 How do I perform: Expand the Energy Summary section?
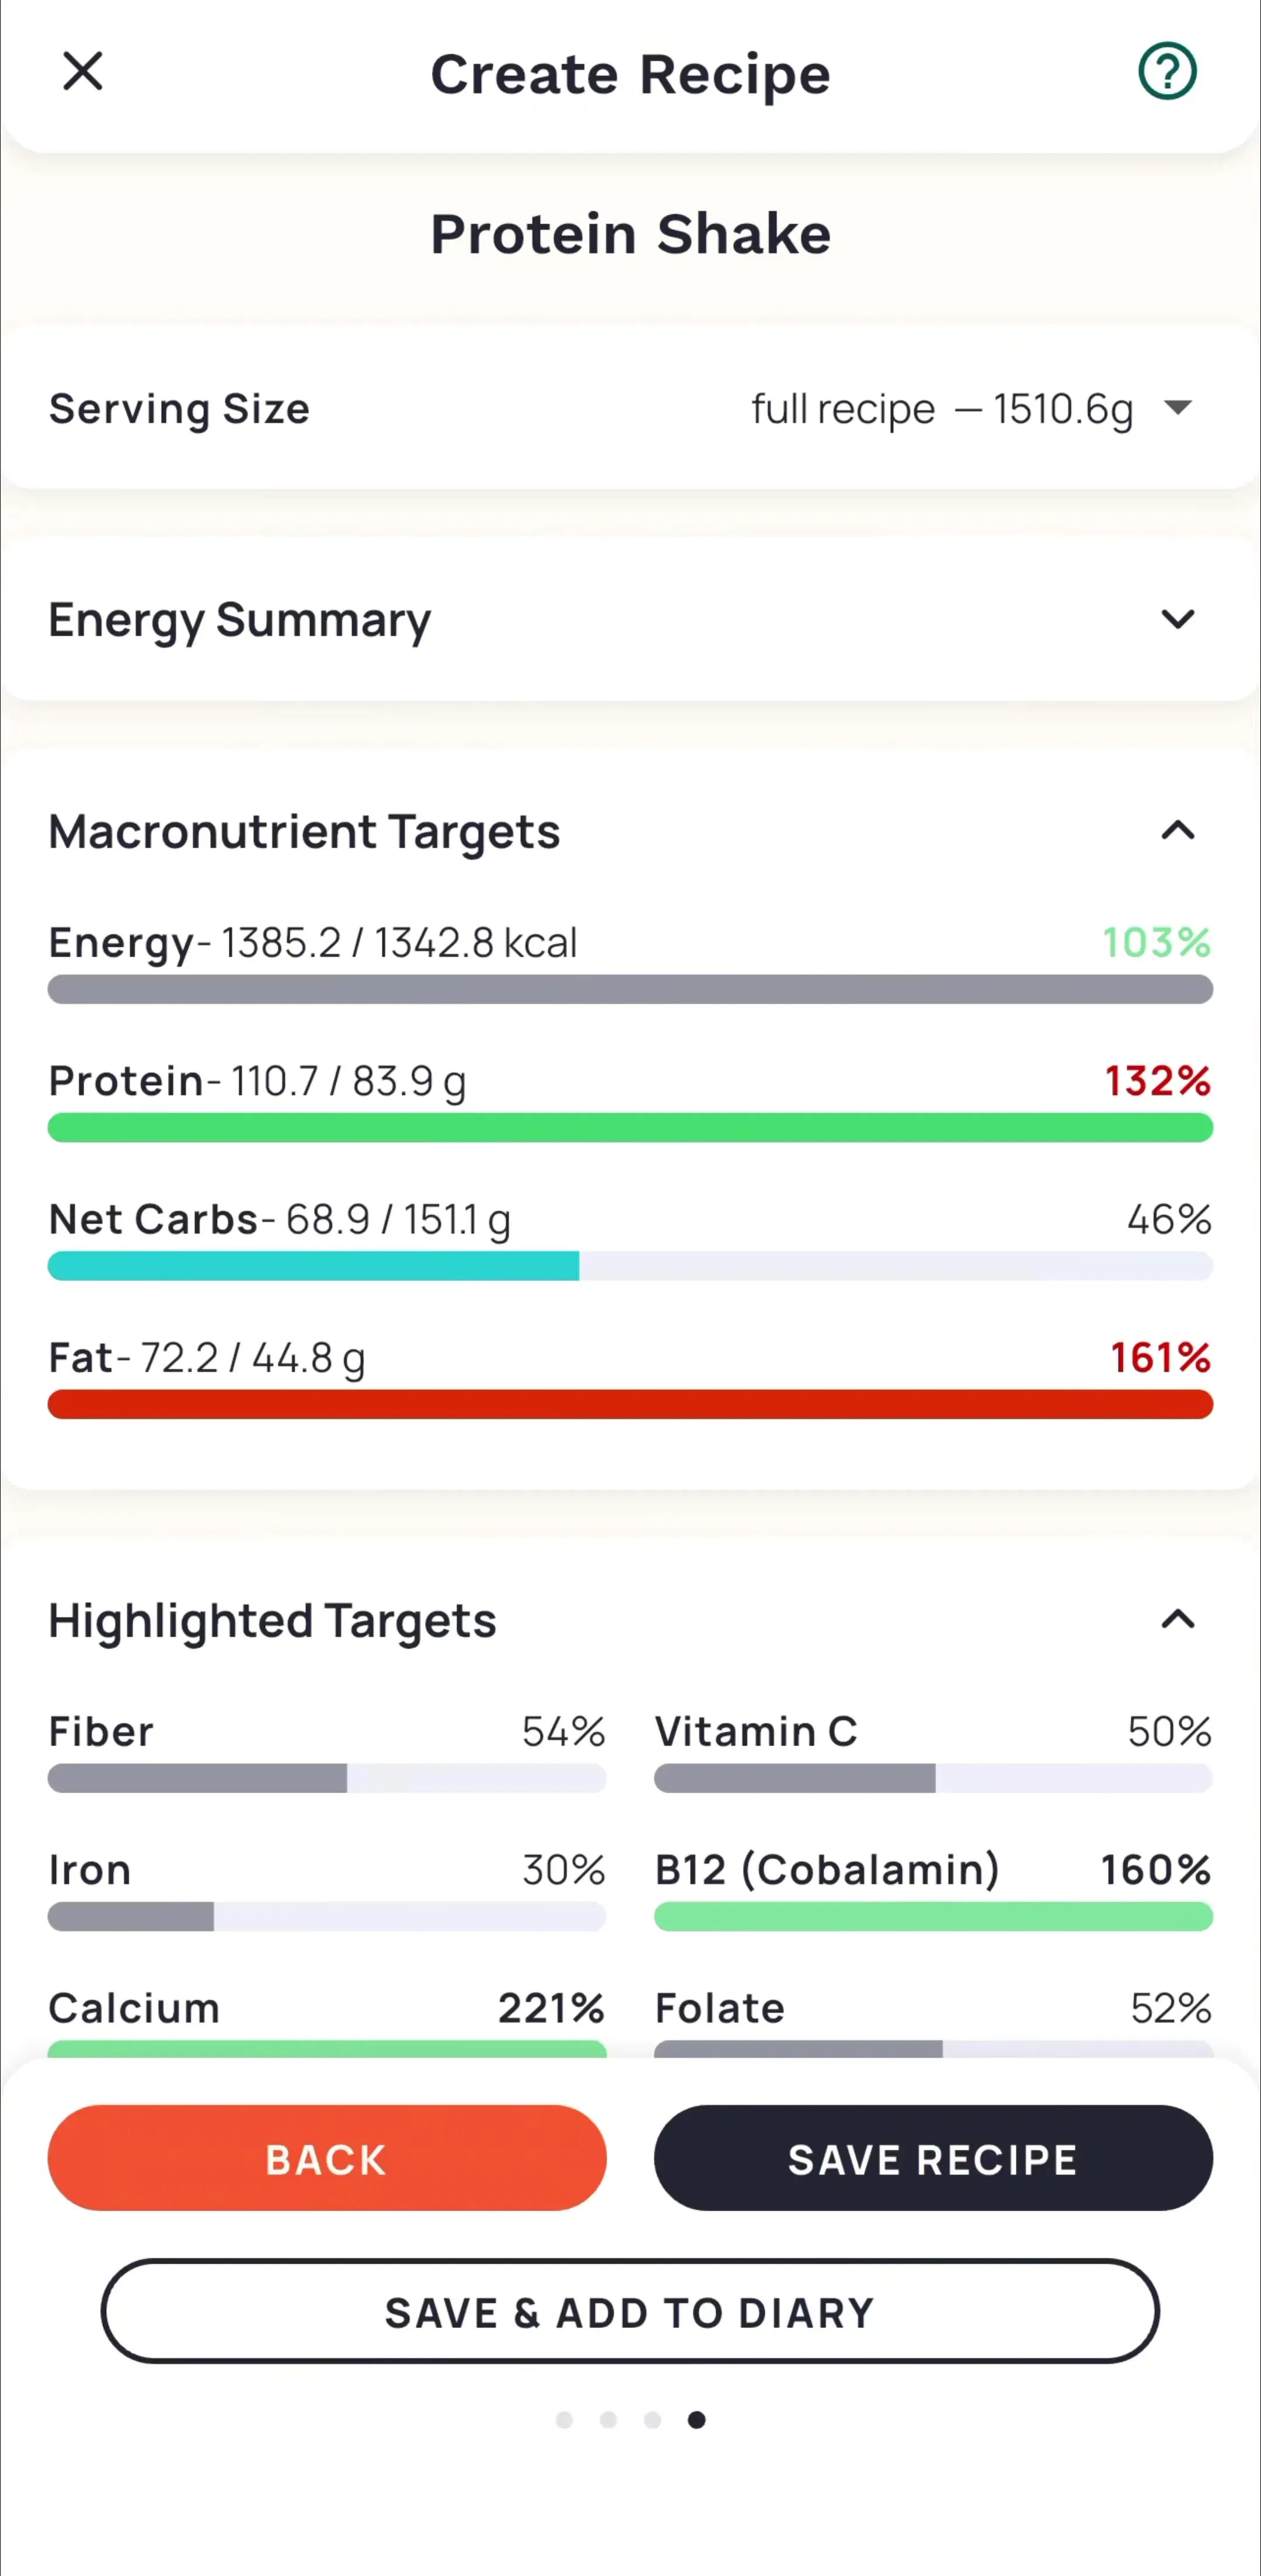[x=1178, y=619]
